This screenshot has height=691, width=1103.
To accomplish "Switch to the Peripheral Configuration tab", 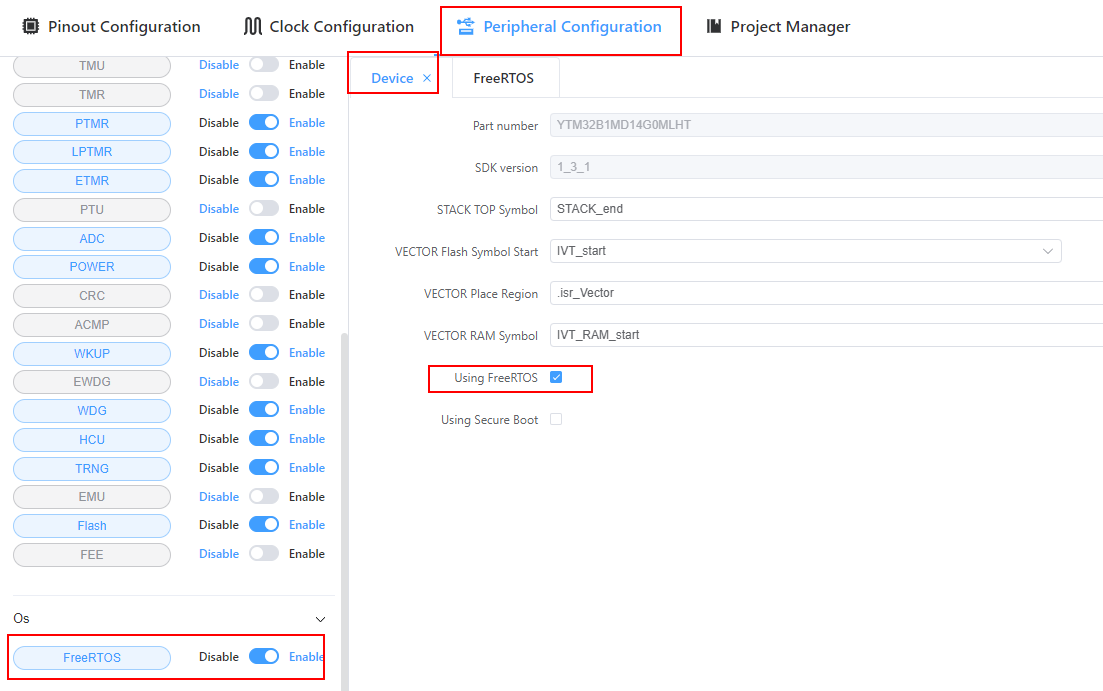I will [559, 27].
